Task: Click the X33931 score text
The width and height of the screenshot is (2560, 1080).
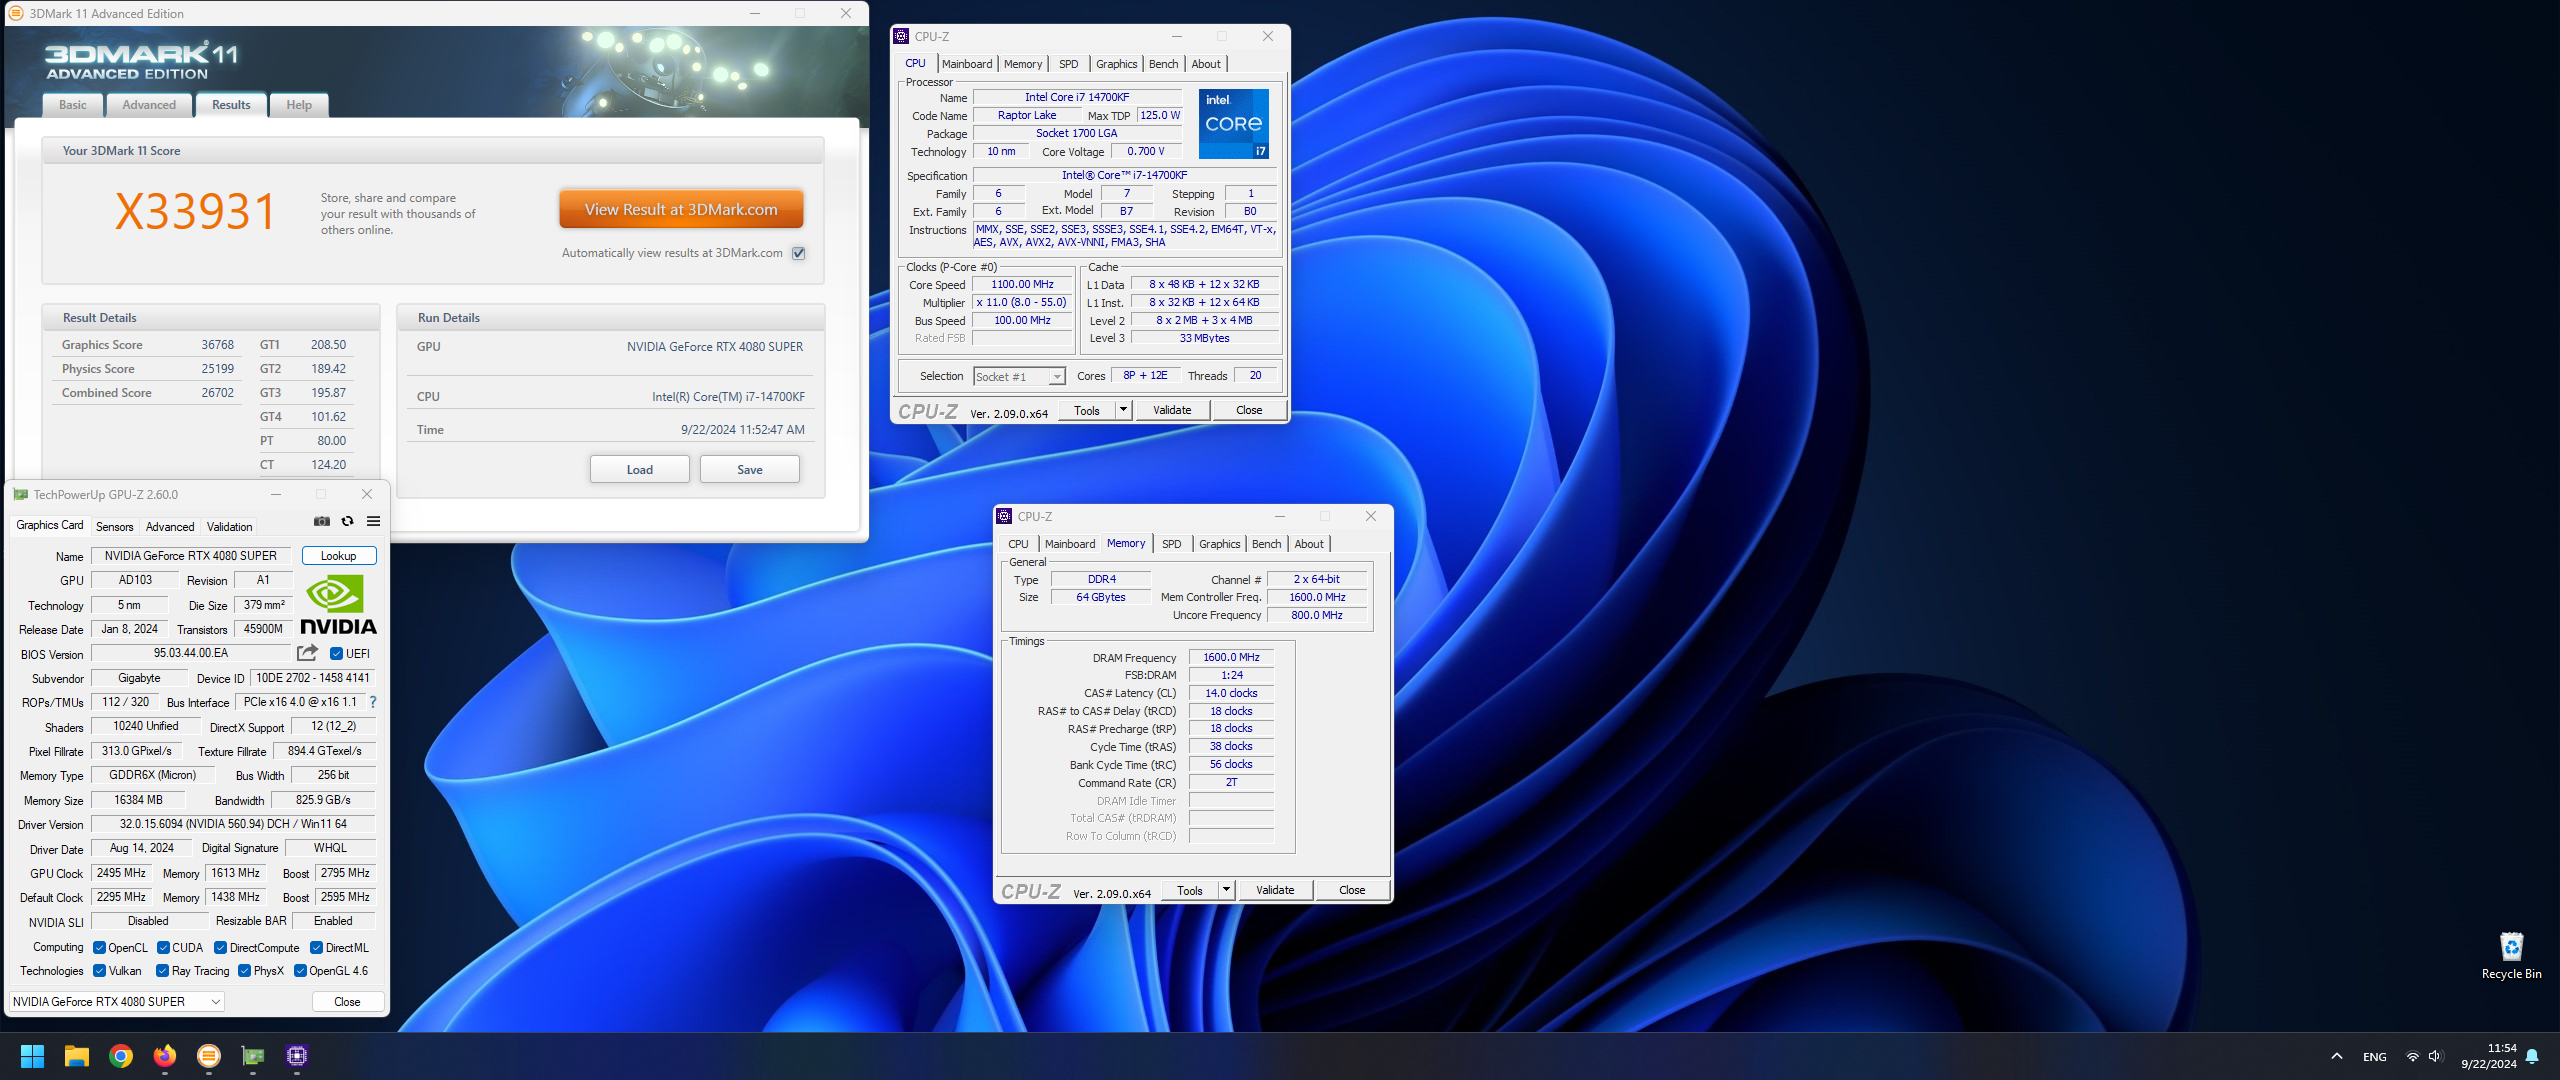Action: (x=195, y=212)
